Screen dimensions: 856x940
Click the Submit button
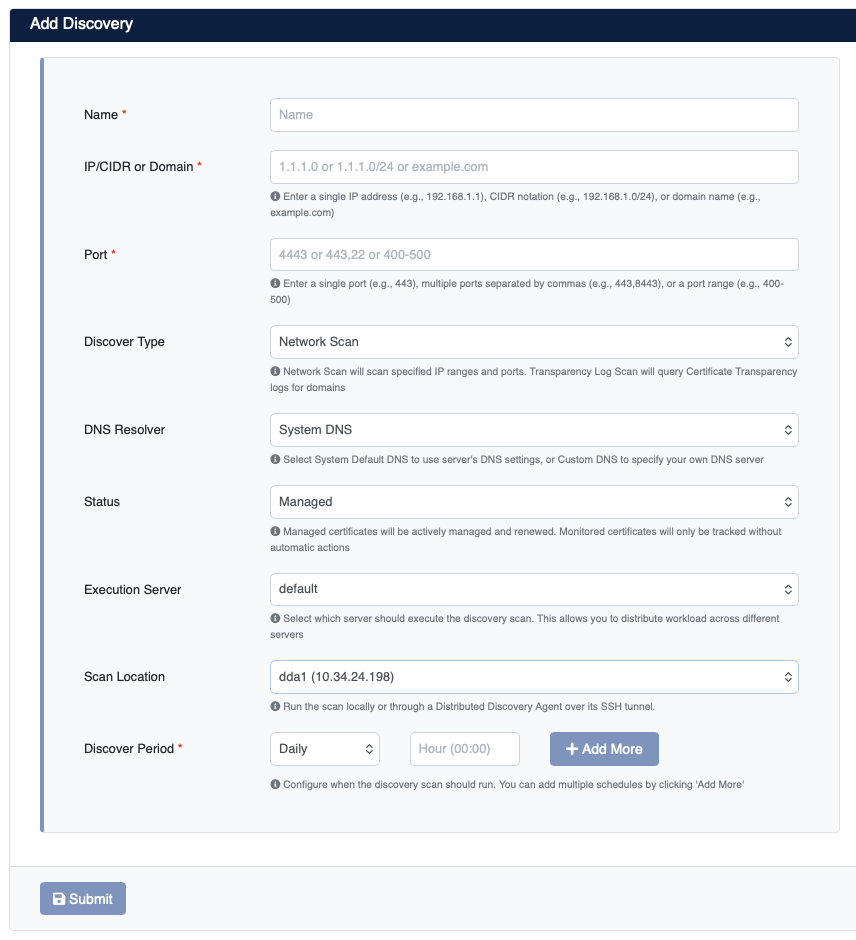(x=83, y=899)
